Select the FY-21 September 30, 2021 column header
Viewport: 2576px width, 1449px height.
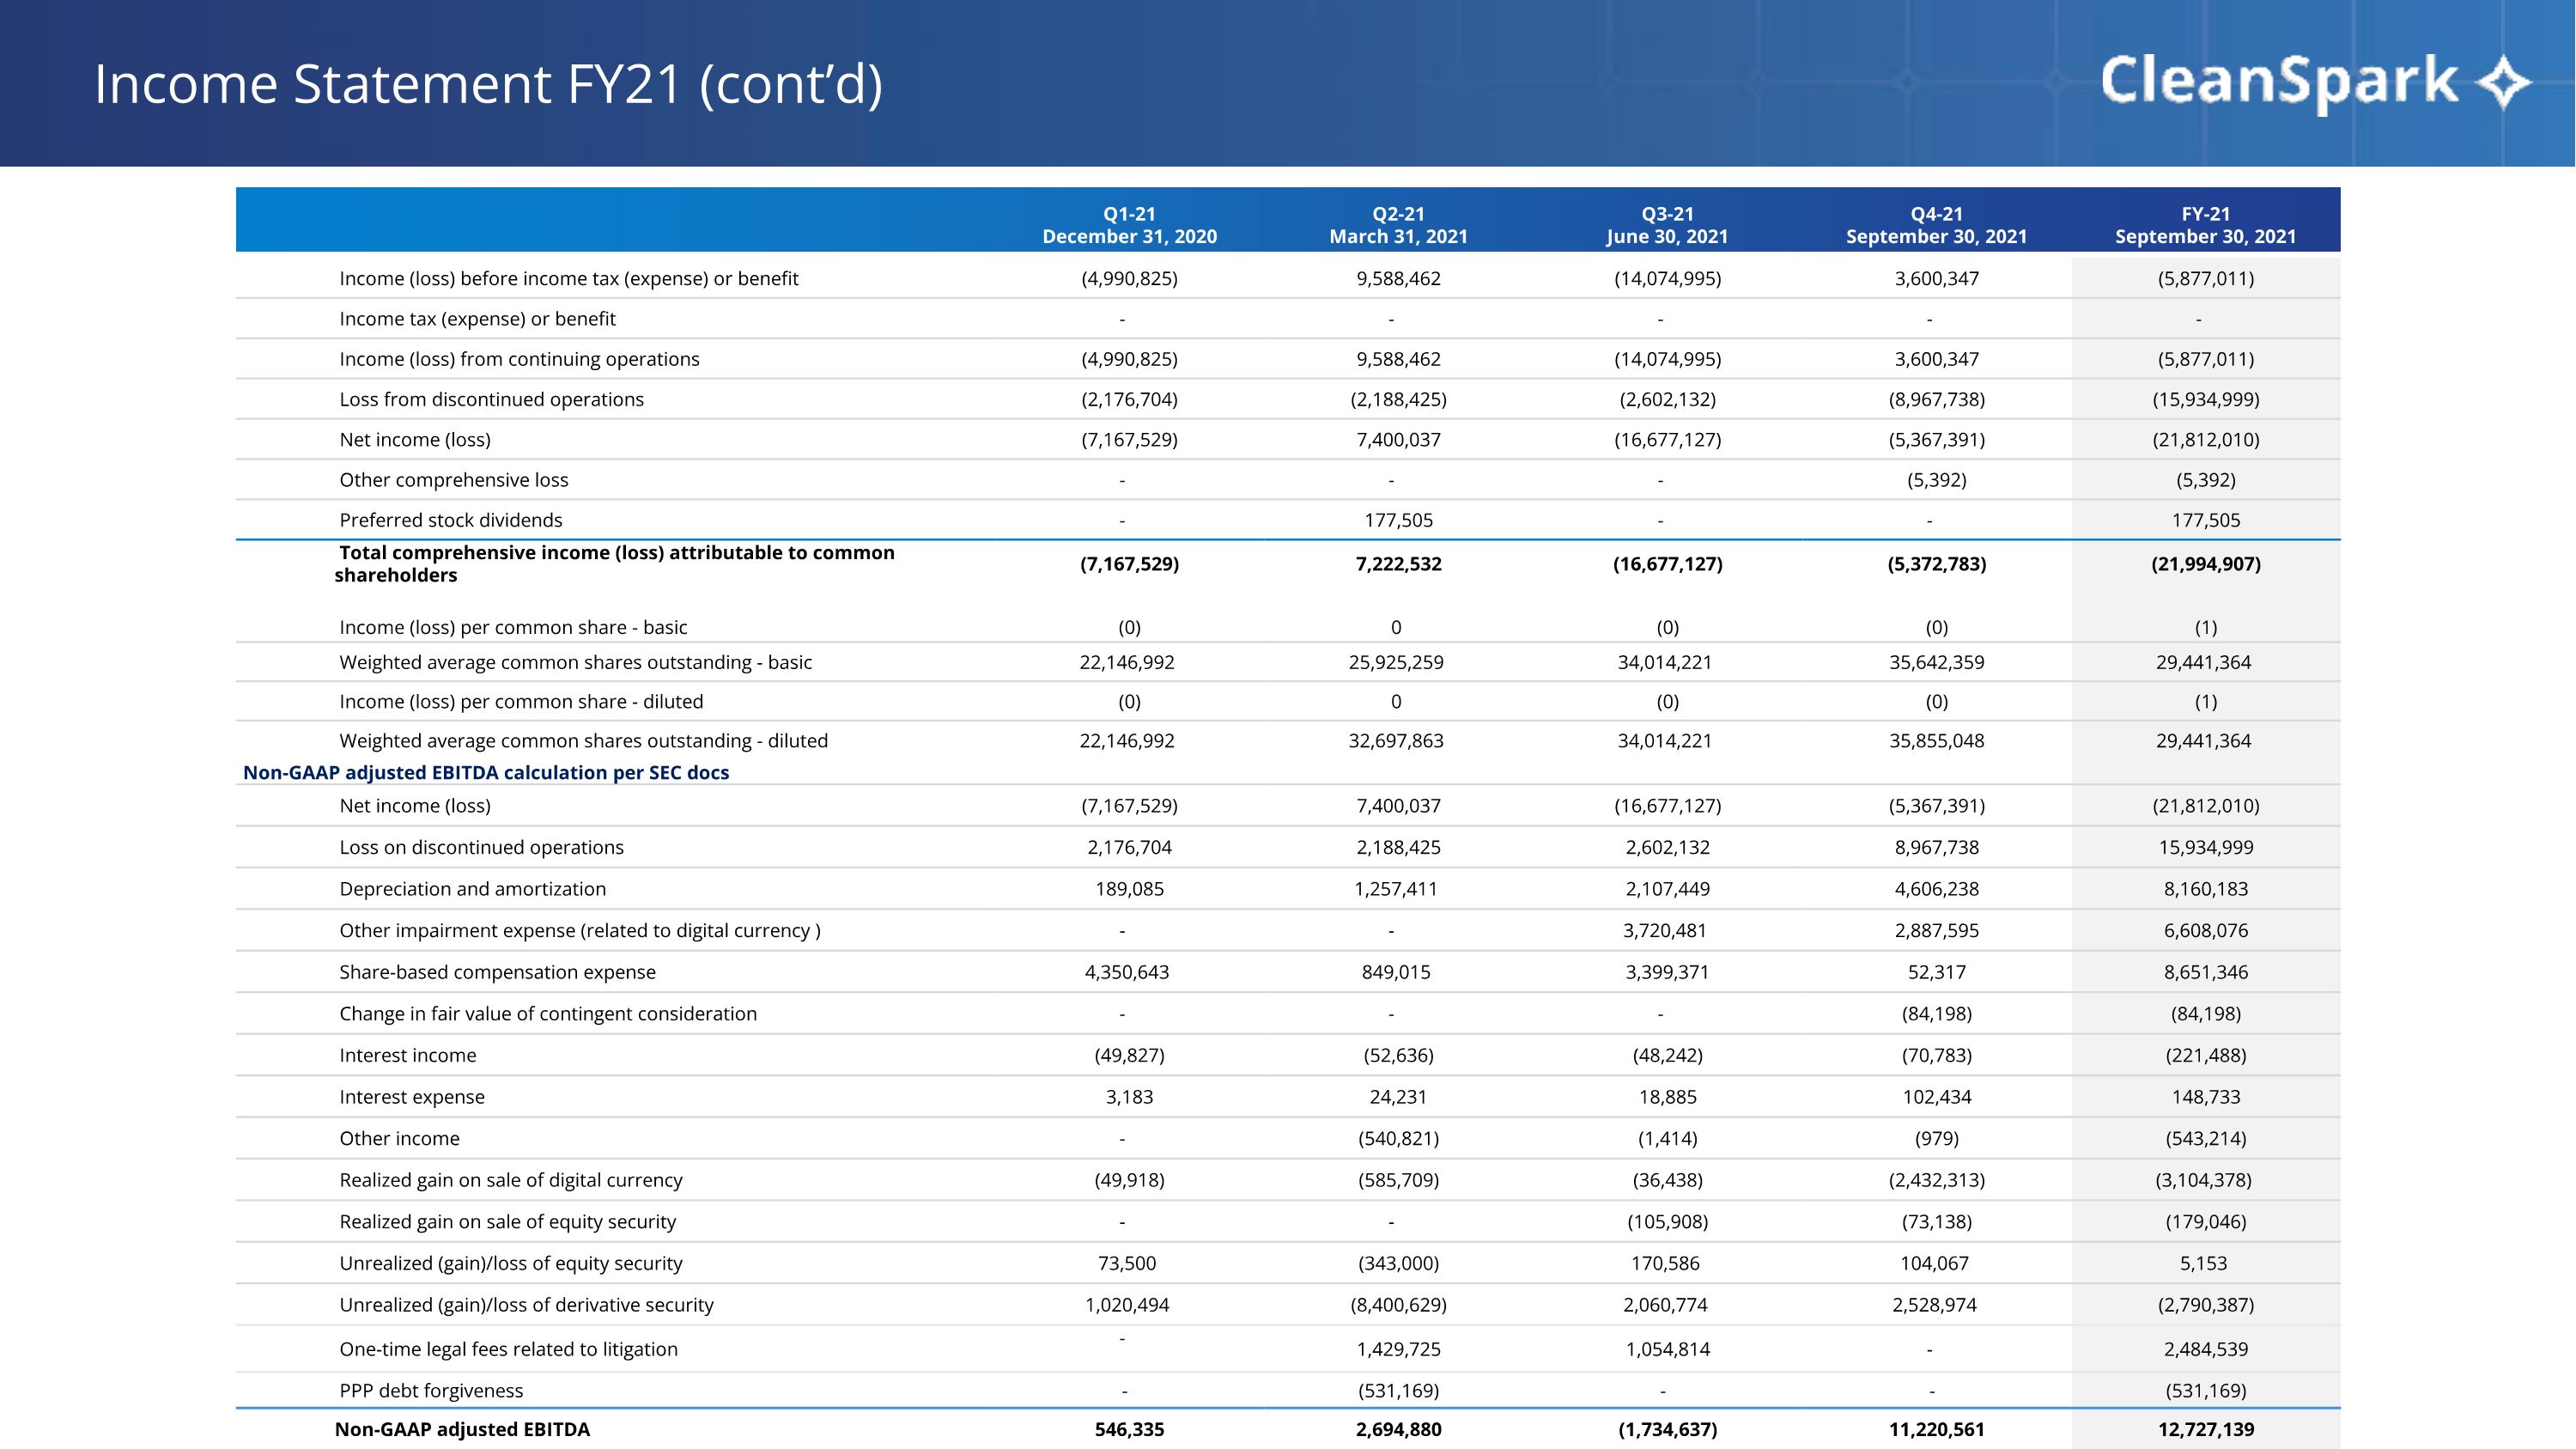pos(2205,225)
